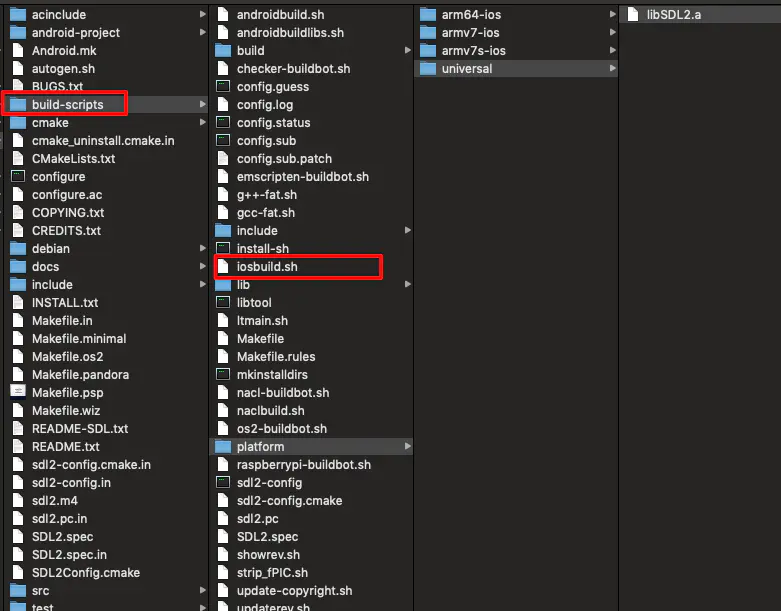Viewport: 781px width, 611px height.
Task: Expand the build-scripts folder arrow
Action: point(203,104)
